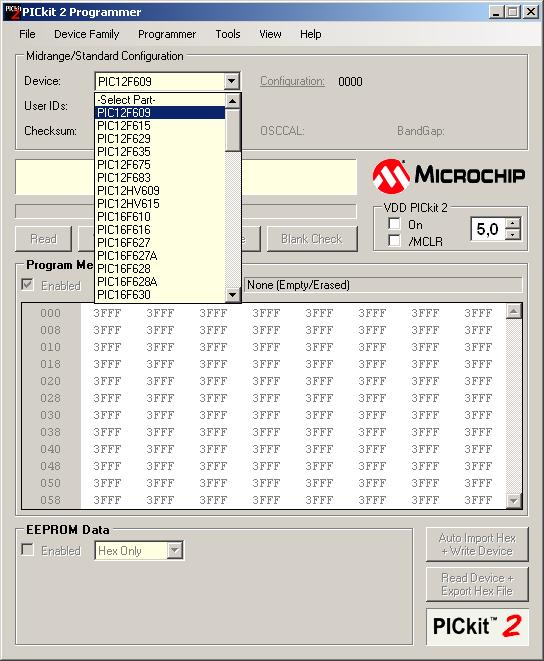Select PIC16F630 in the device list
The height and width of the screenshot is (661, 544).
tap(160, 295)
